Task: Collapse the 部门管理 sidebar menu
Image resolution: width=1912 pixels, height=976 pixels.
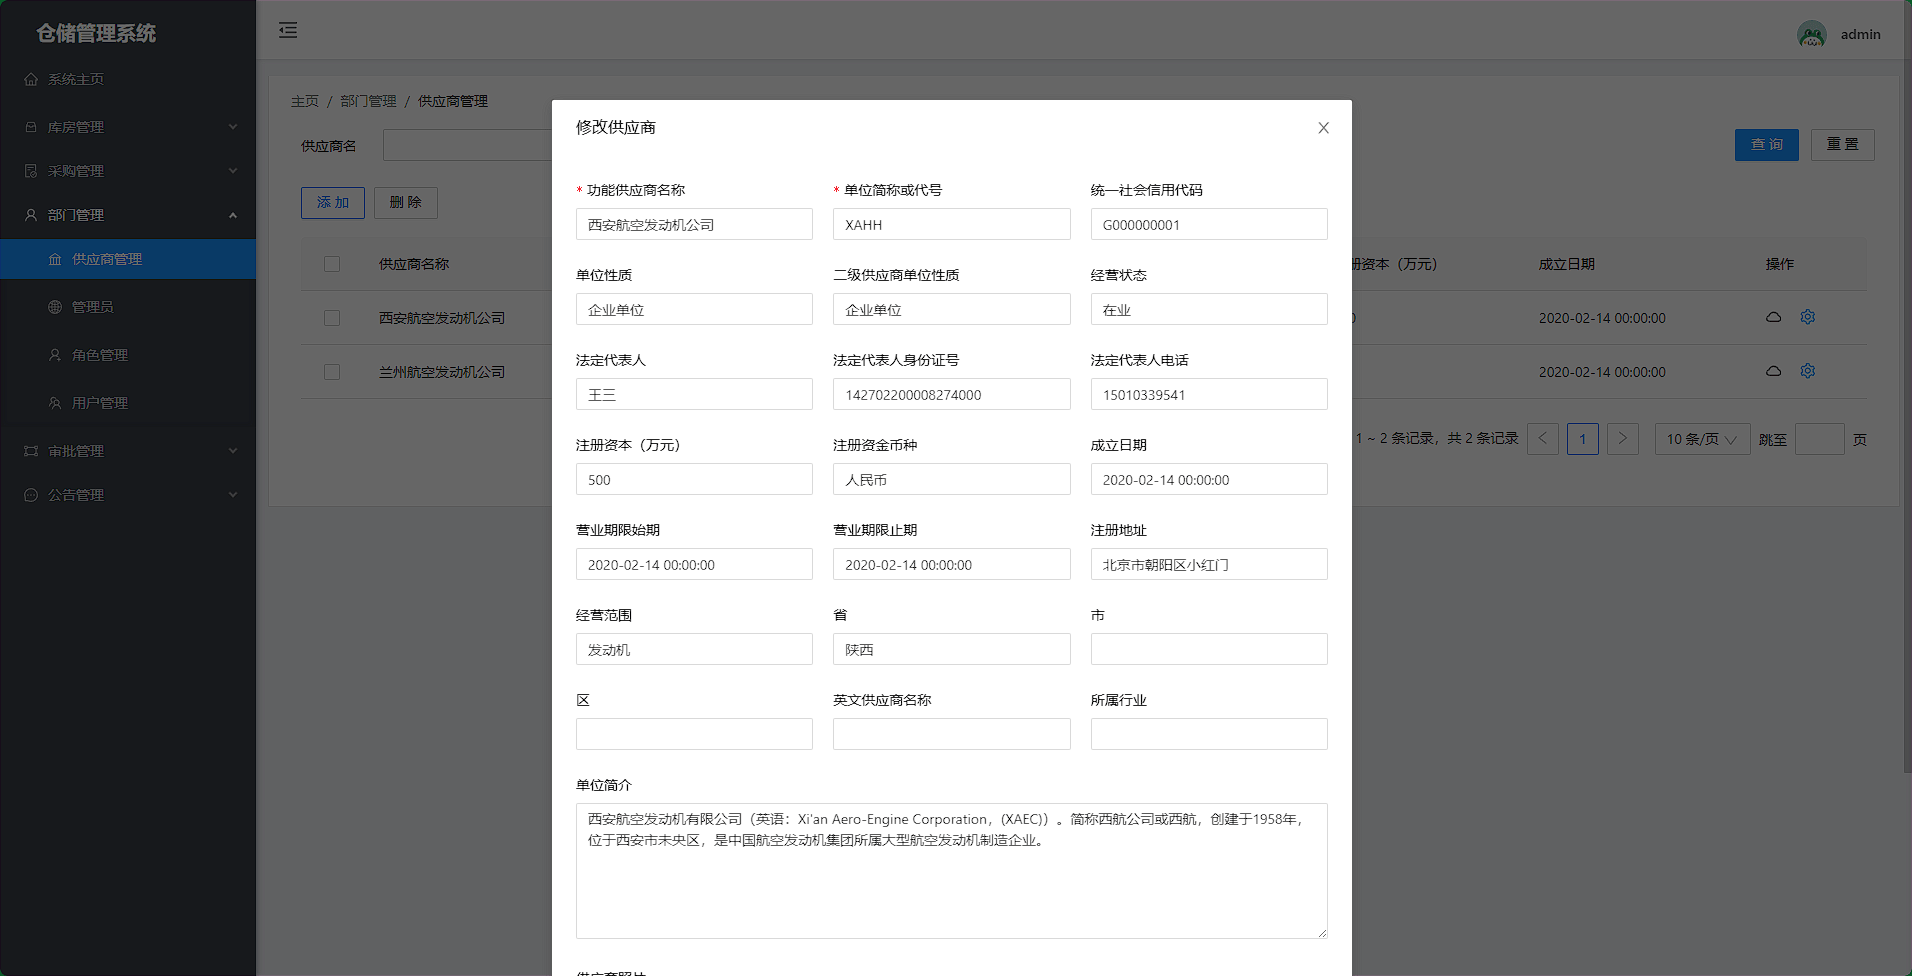Action: click(128, 215)
